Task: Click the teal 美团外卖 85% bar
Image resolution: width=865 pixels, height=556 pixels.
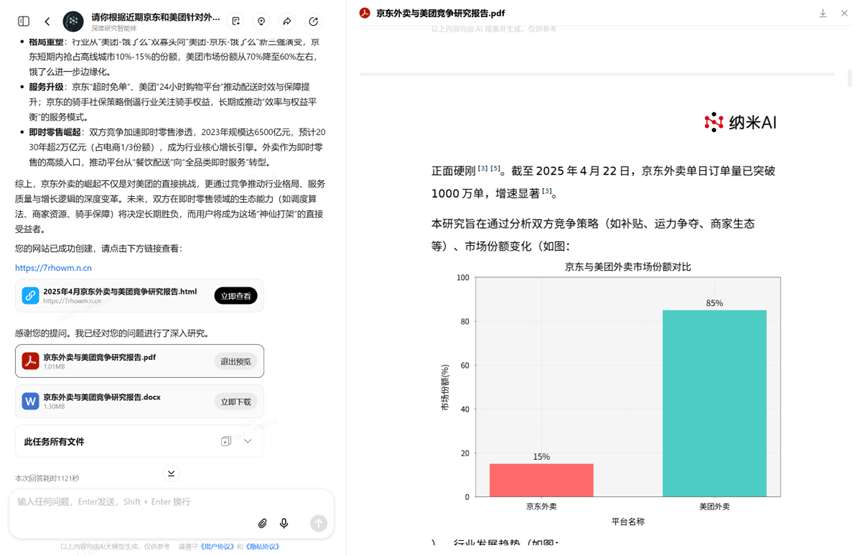Action: (714, 403)
